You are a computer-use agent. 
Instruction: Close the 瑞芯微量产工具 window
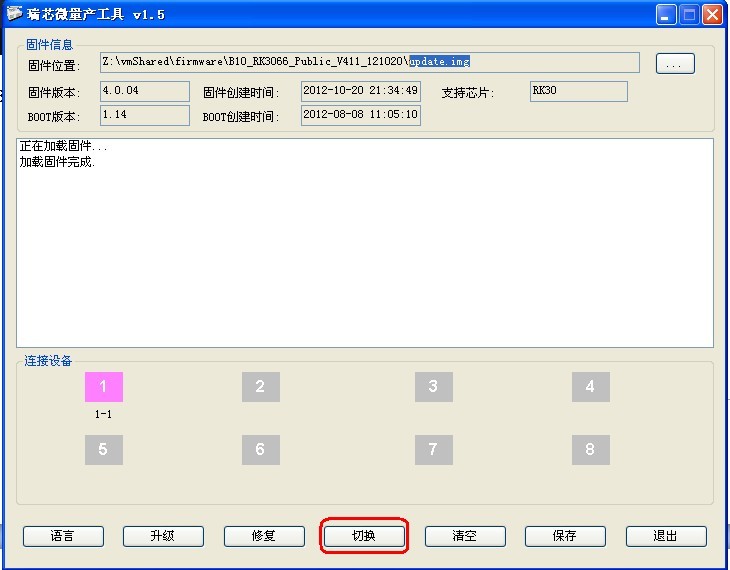click(712, 14)
